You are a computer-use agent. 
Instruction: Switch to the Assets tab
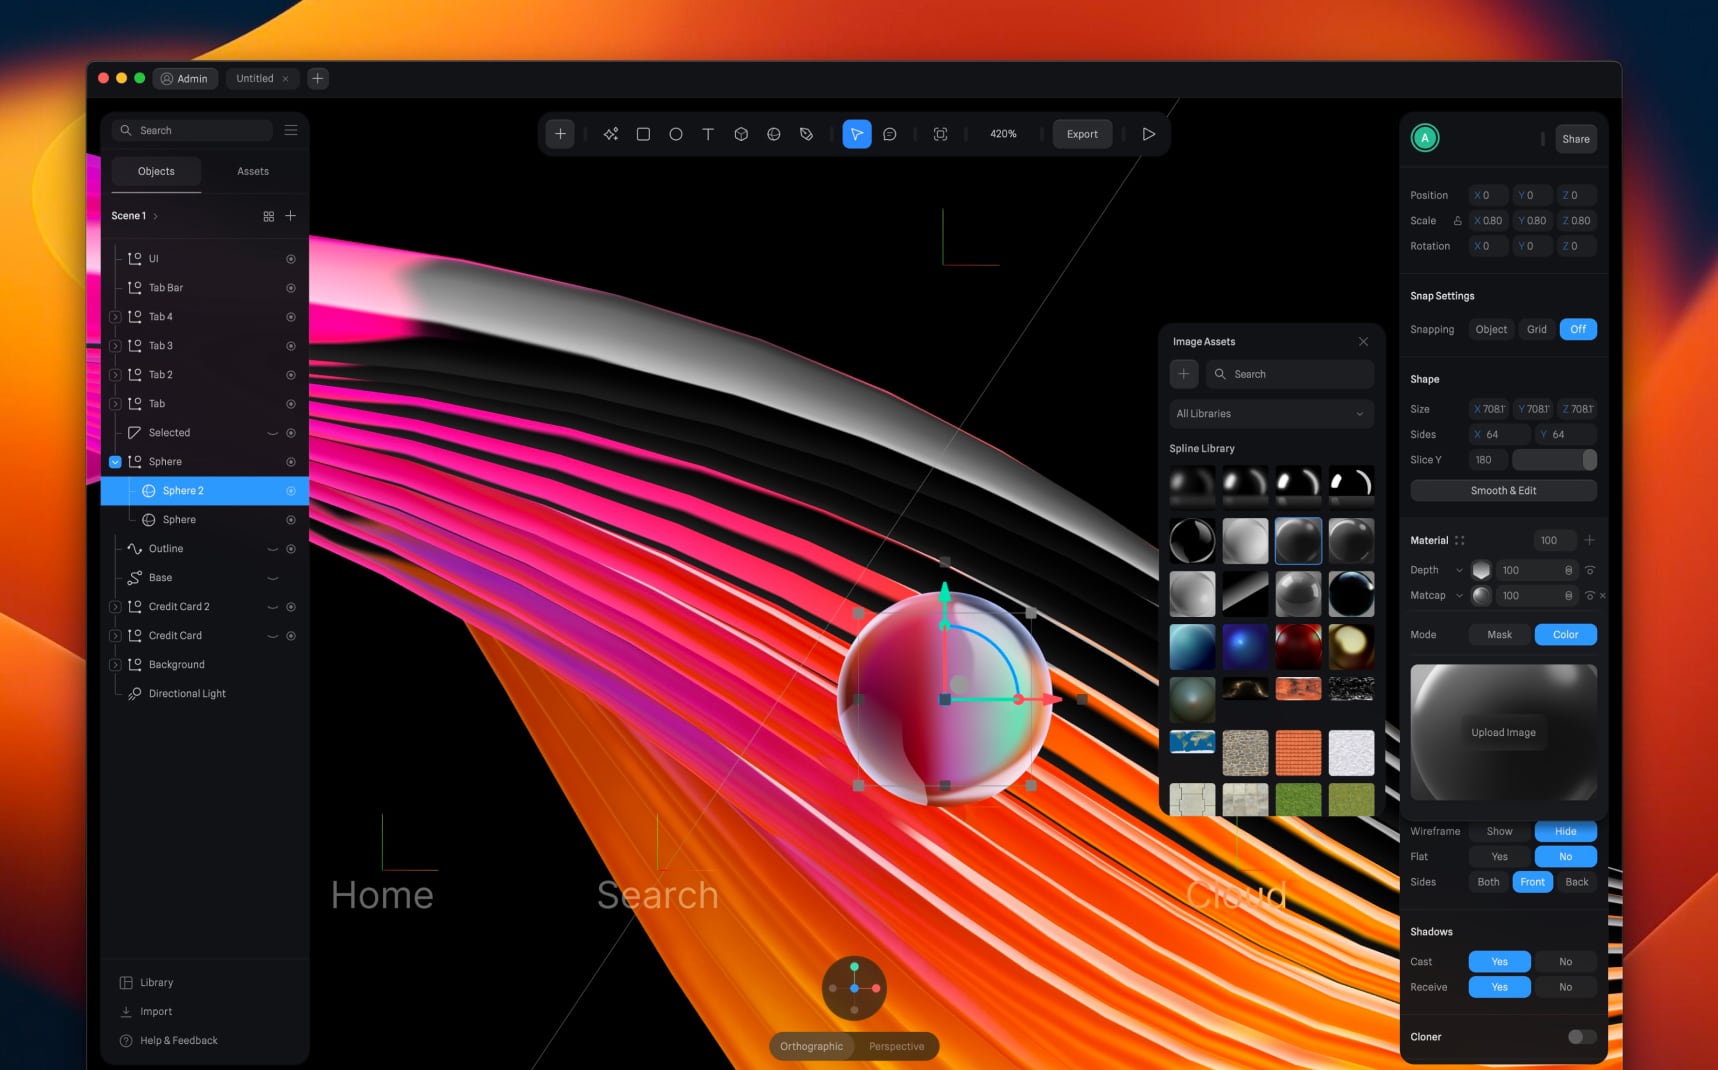[252, 171]
